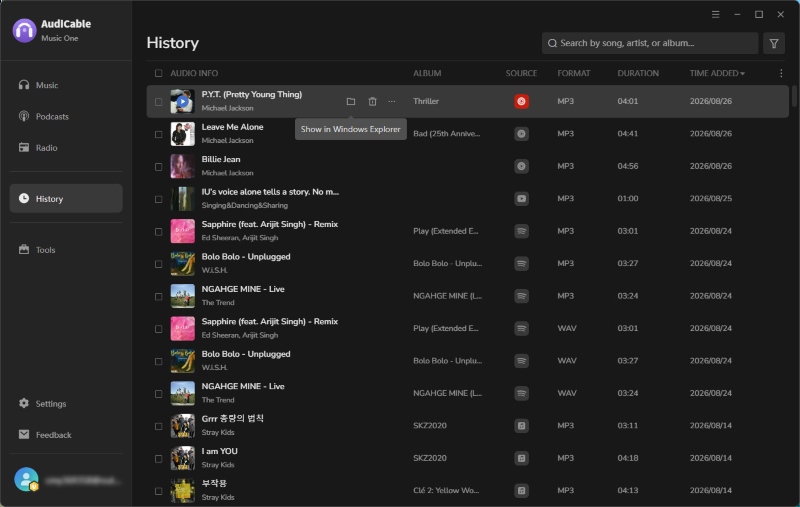The width and height of the screenshot is (800, 507).
Task: Click source icon for Clé 2: Yellow Wo... row
Action: (521, 491)
